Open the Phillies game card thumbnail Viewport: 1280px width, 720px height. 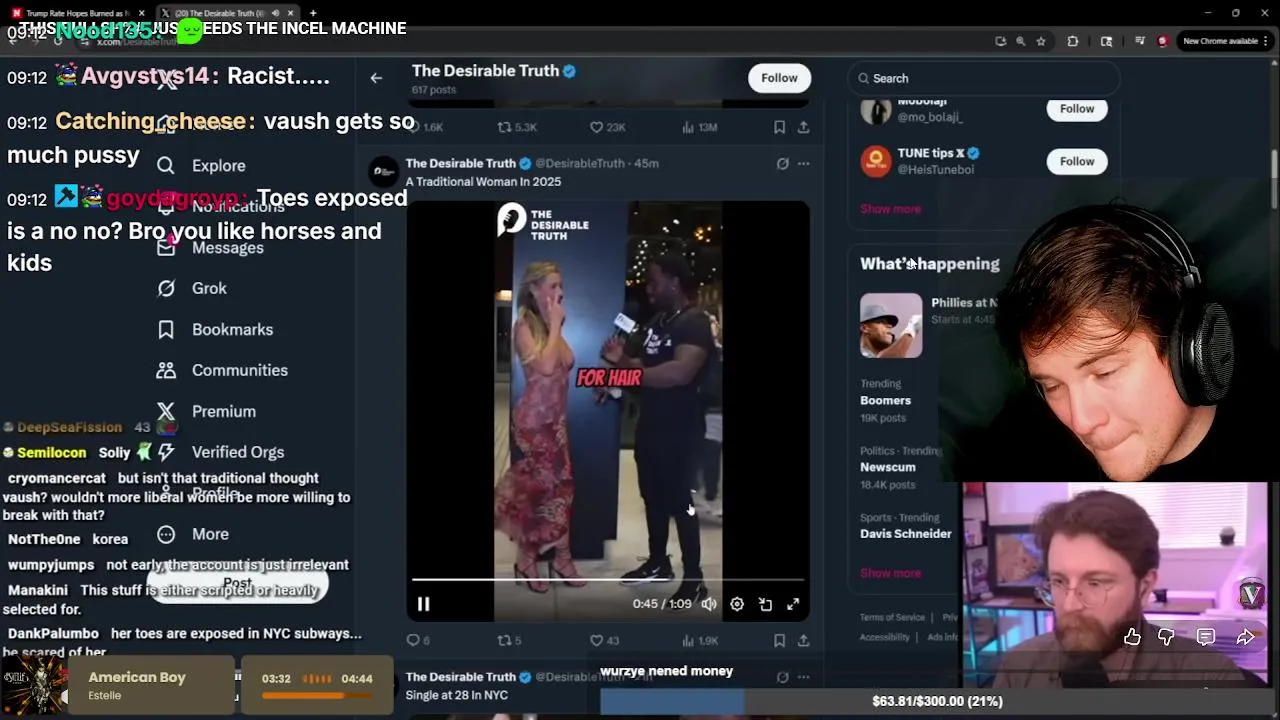[891, 325]
